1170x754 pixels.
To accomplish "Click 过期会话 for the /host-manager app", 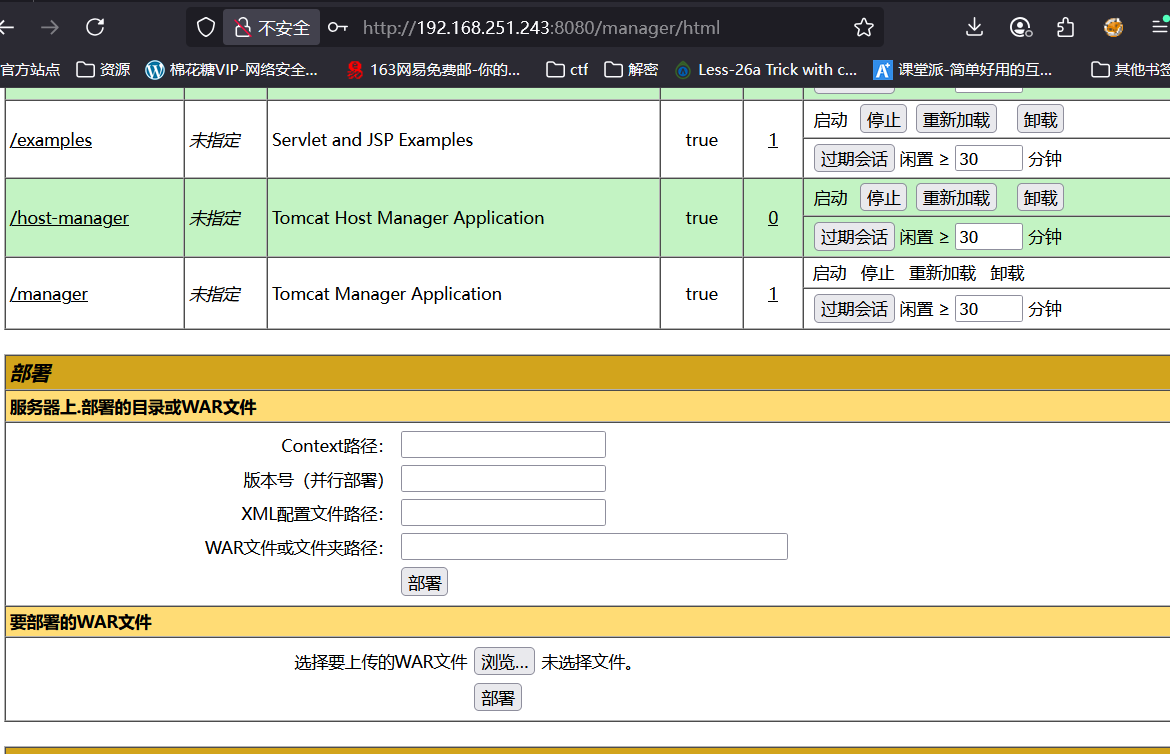I will [854, 237].
